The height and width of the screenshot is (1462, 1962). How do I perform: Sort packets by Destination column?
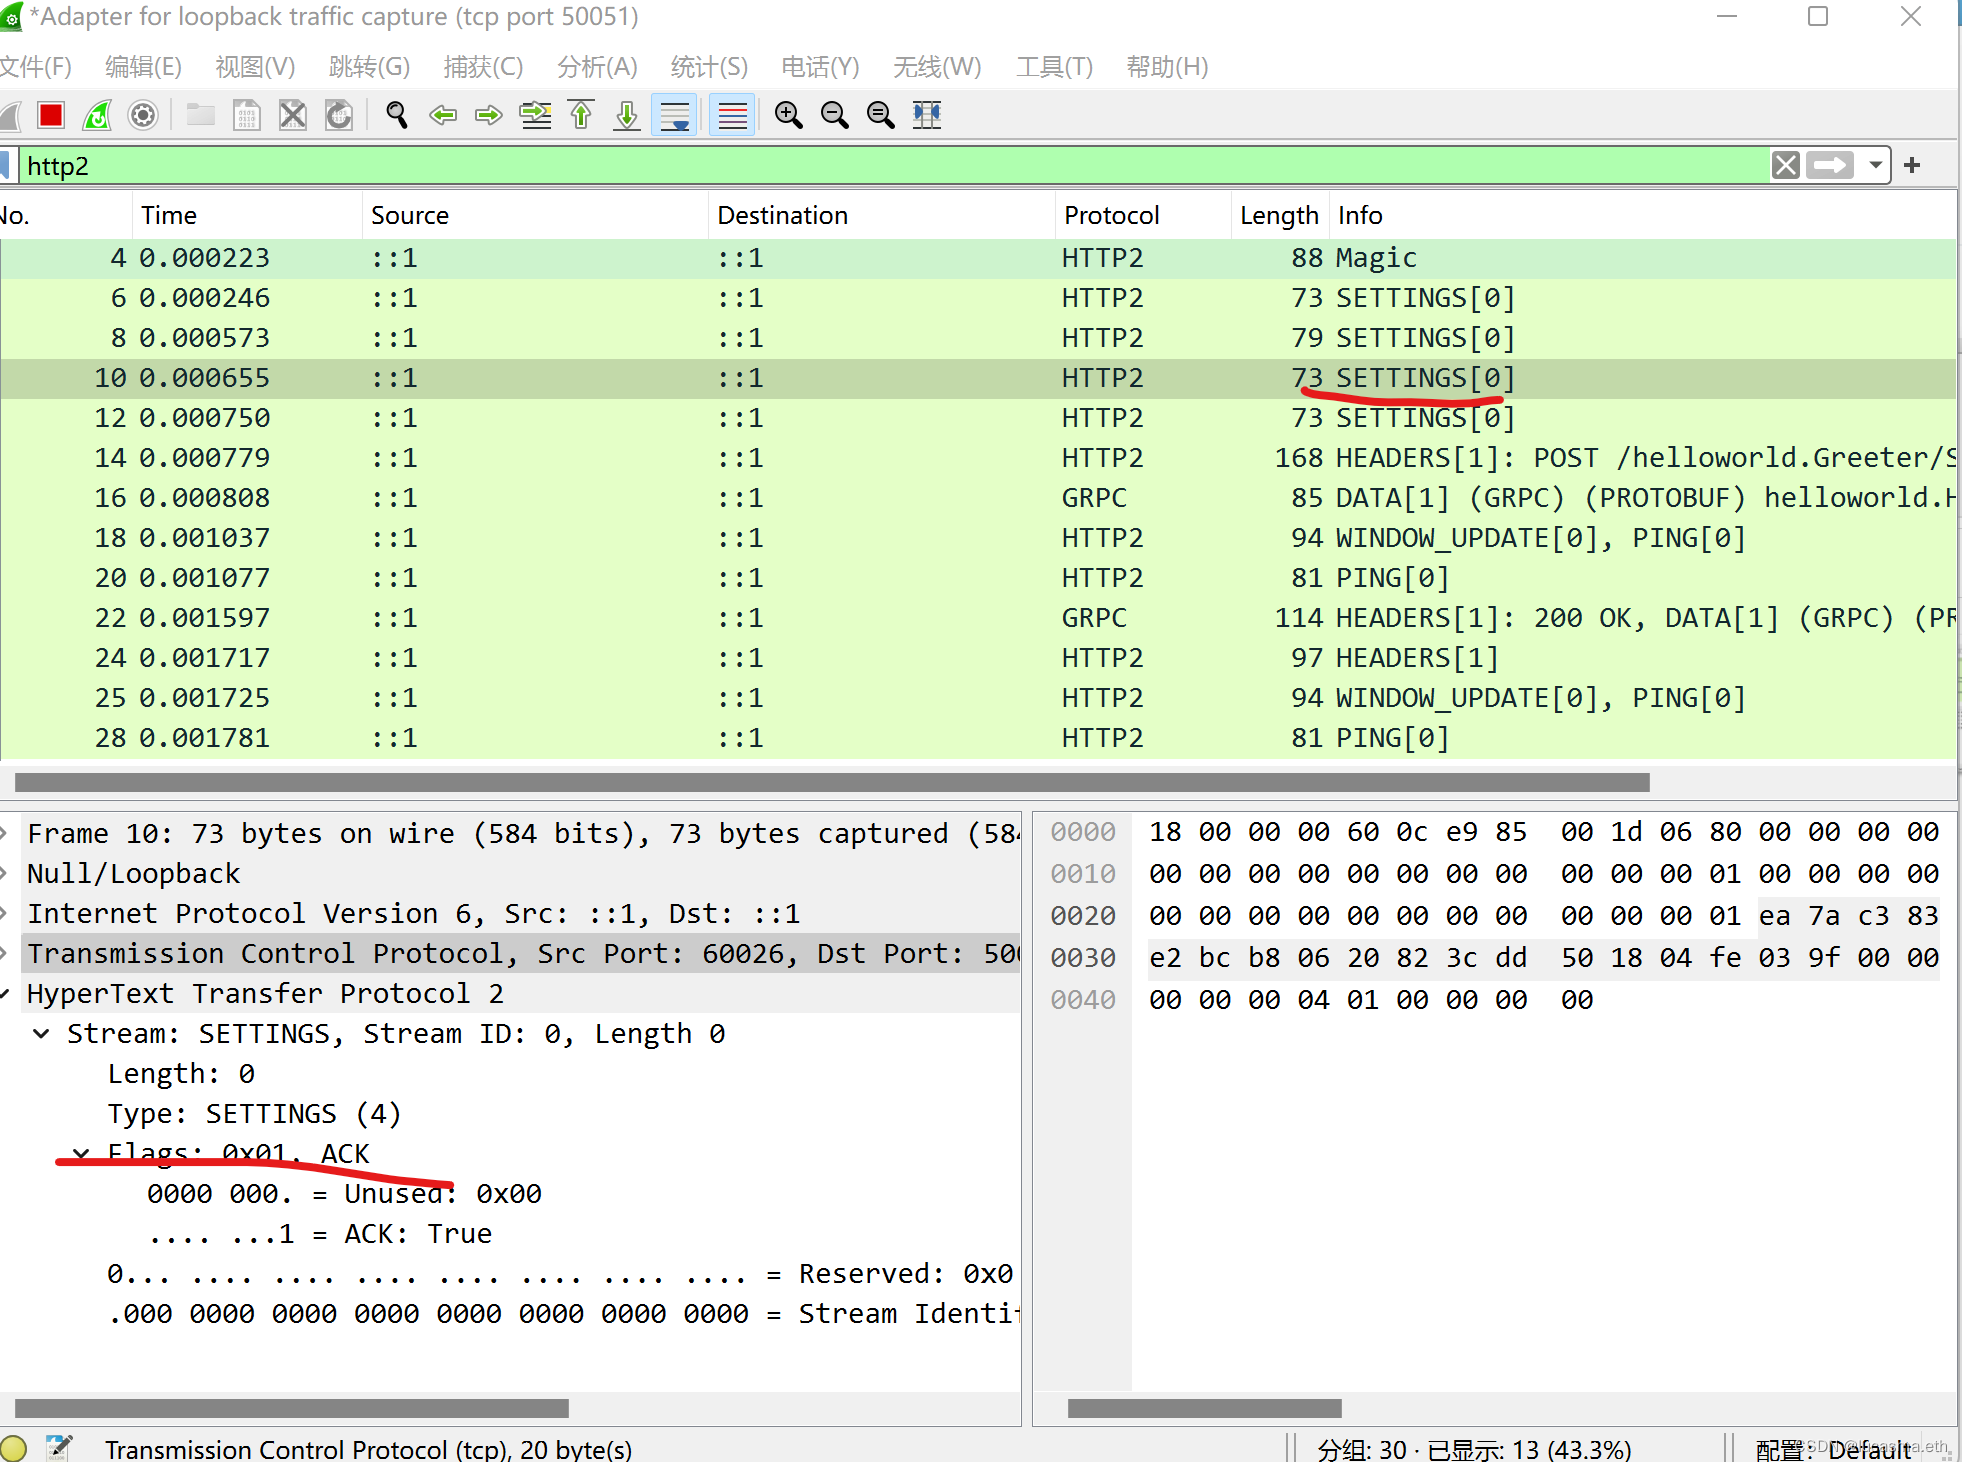[882, 215]
